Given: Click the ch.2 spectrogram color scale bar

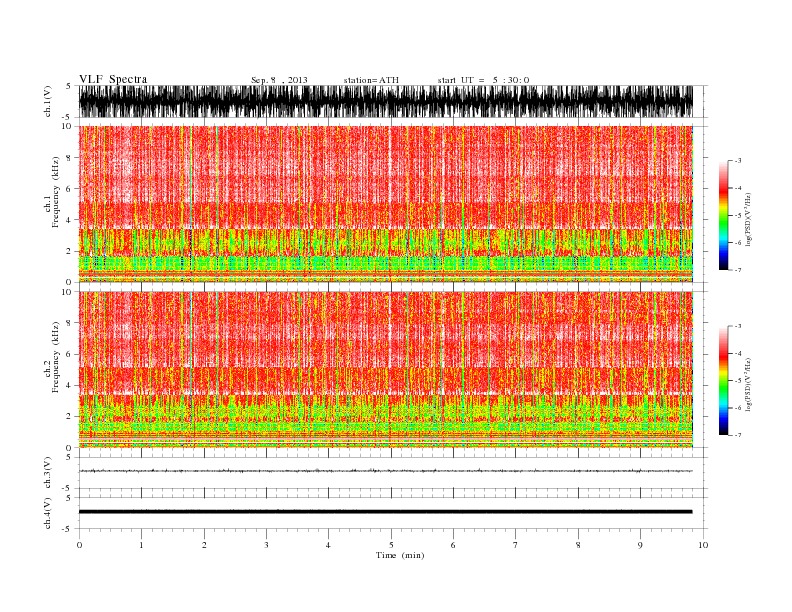Looking at the screenshot, I should coord(723,381).
